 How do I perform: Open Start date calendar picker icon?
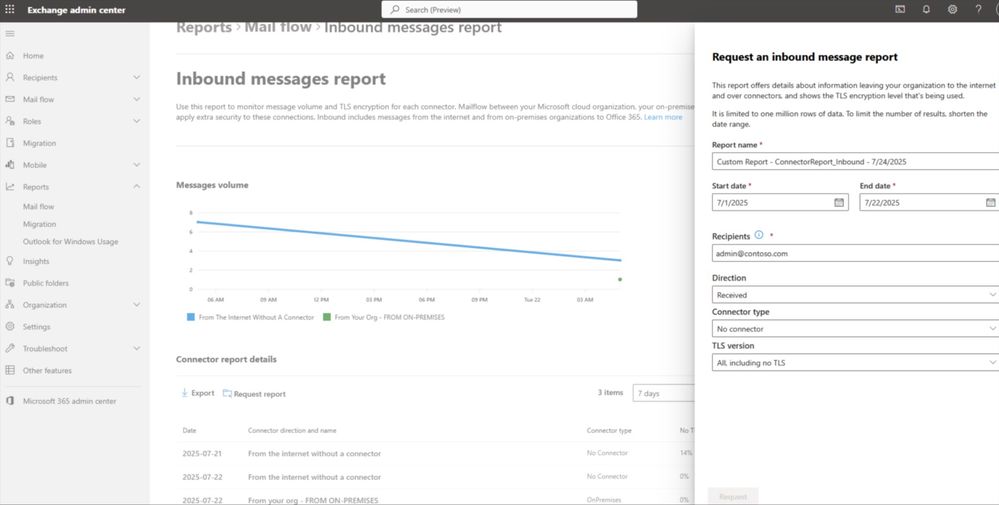(838, 203)
